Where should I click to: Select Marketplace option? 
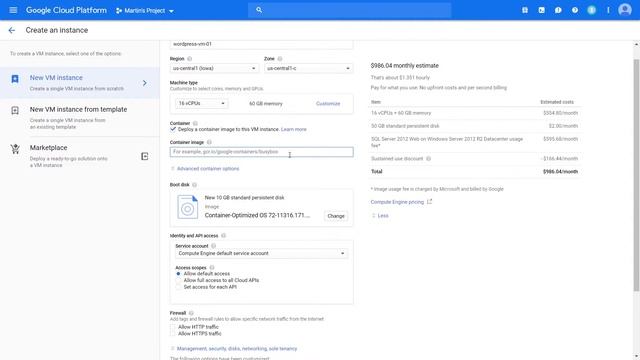tap(80, 156)
